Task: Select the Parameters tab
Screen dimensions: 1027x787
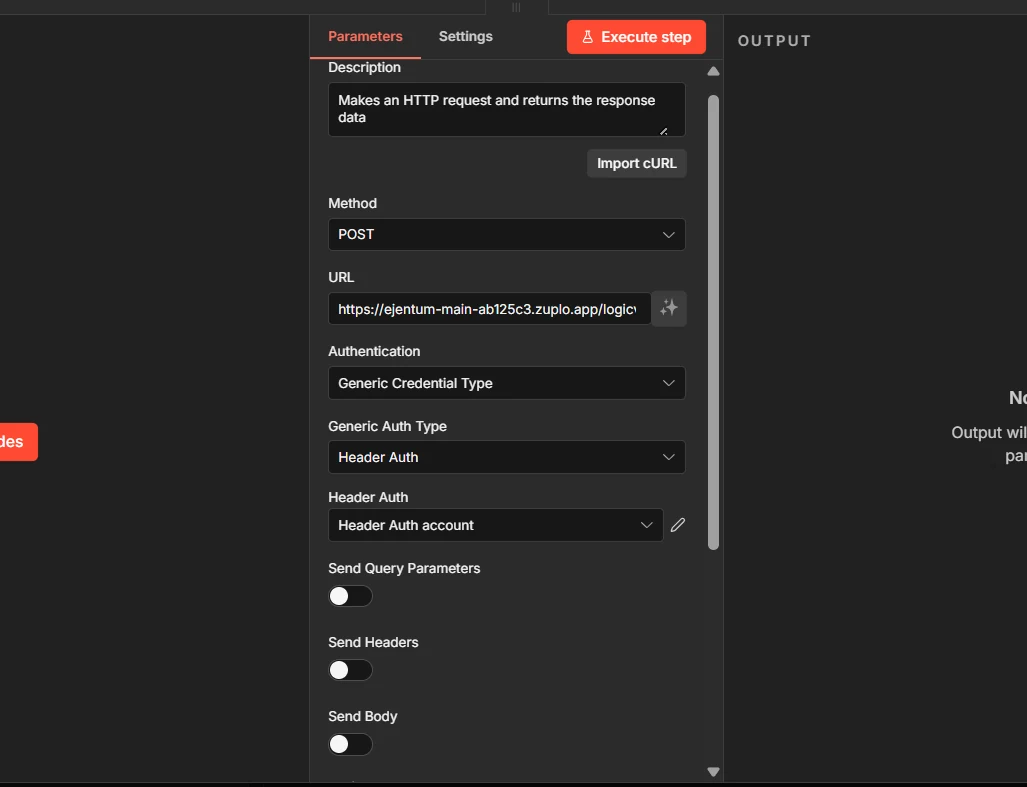Action: pos(365,36)
